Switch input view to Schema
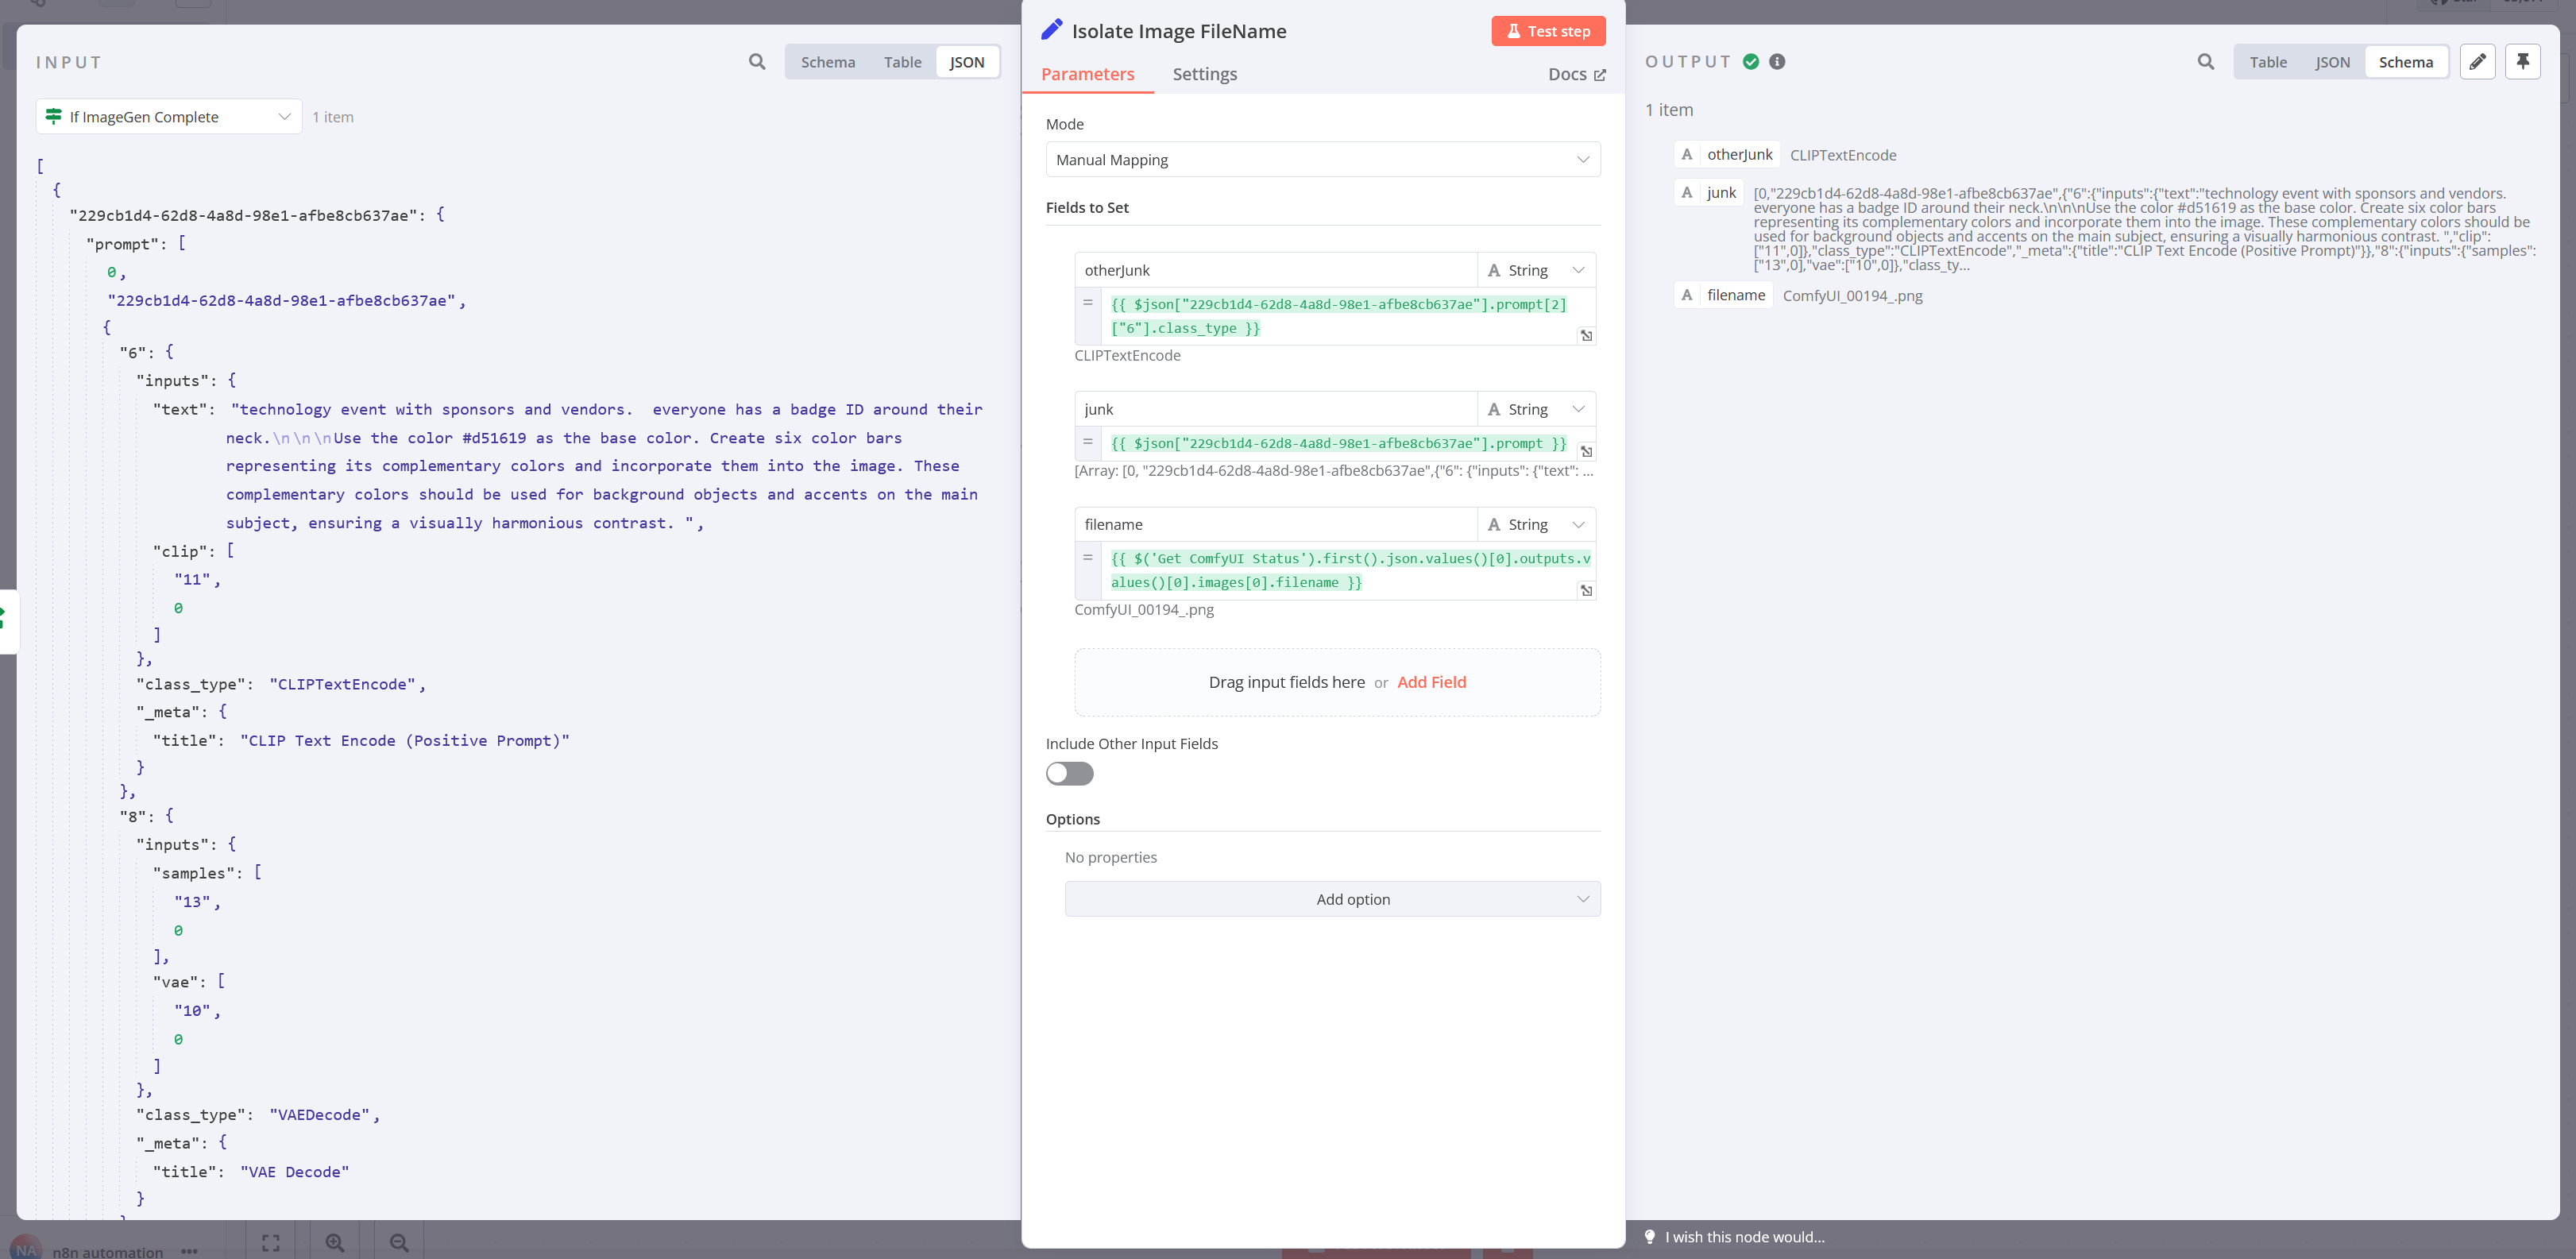Image resolution: width=2576 pixels, height=1259 pixels. pyautogui.click(x=827, y=62)
